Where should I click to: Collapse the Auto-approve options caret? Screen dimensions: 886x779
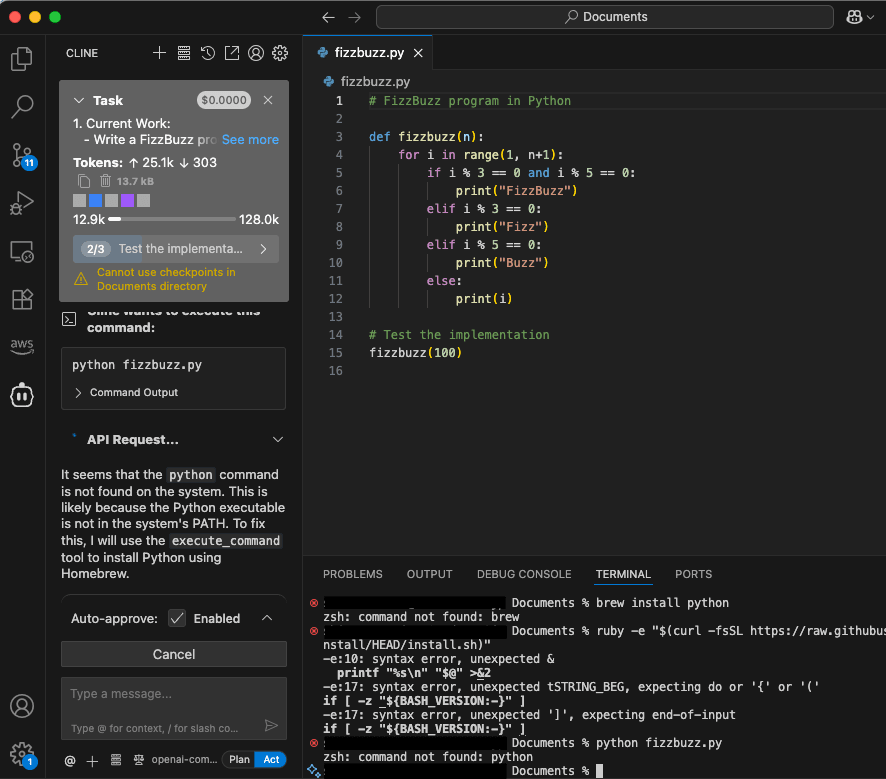click(267, 618)
